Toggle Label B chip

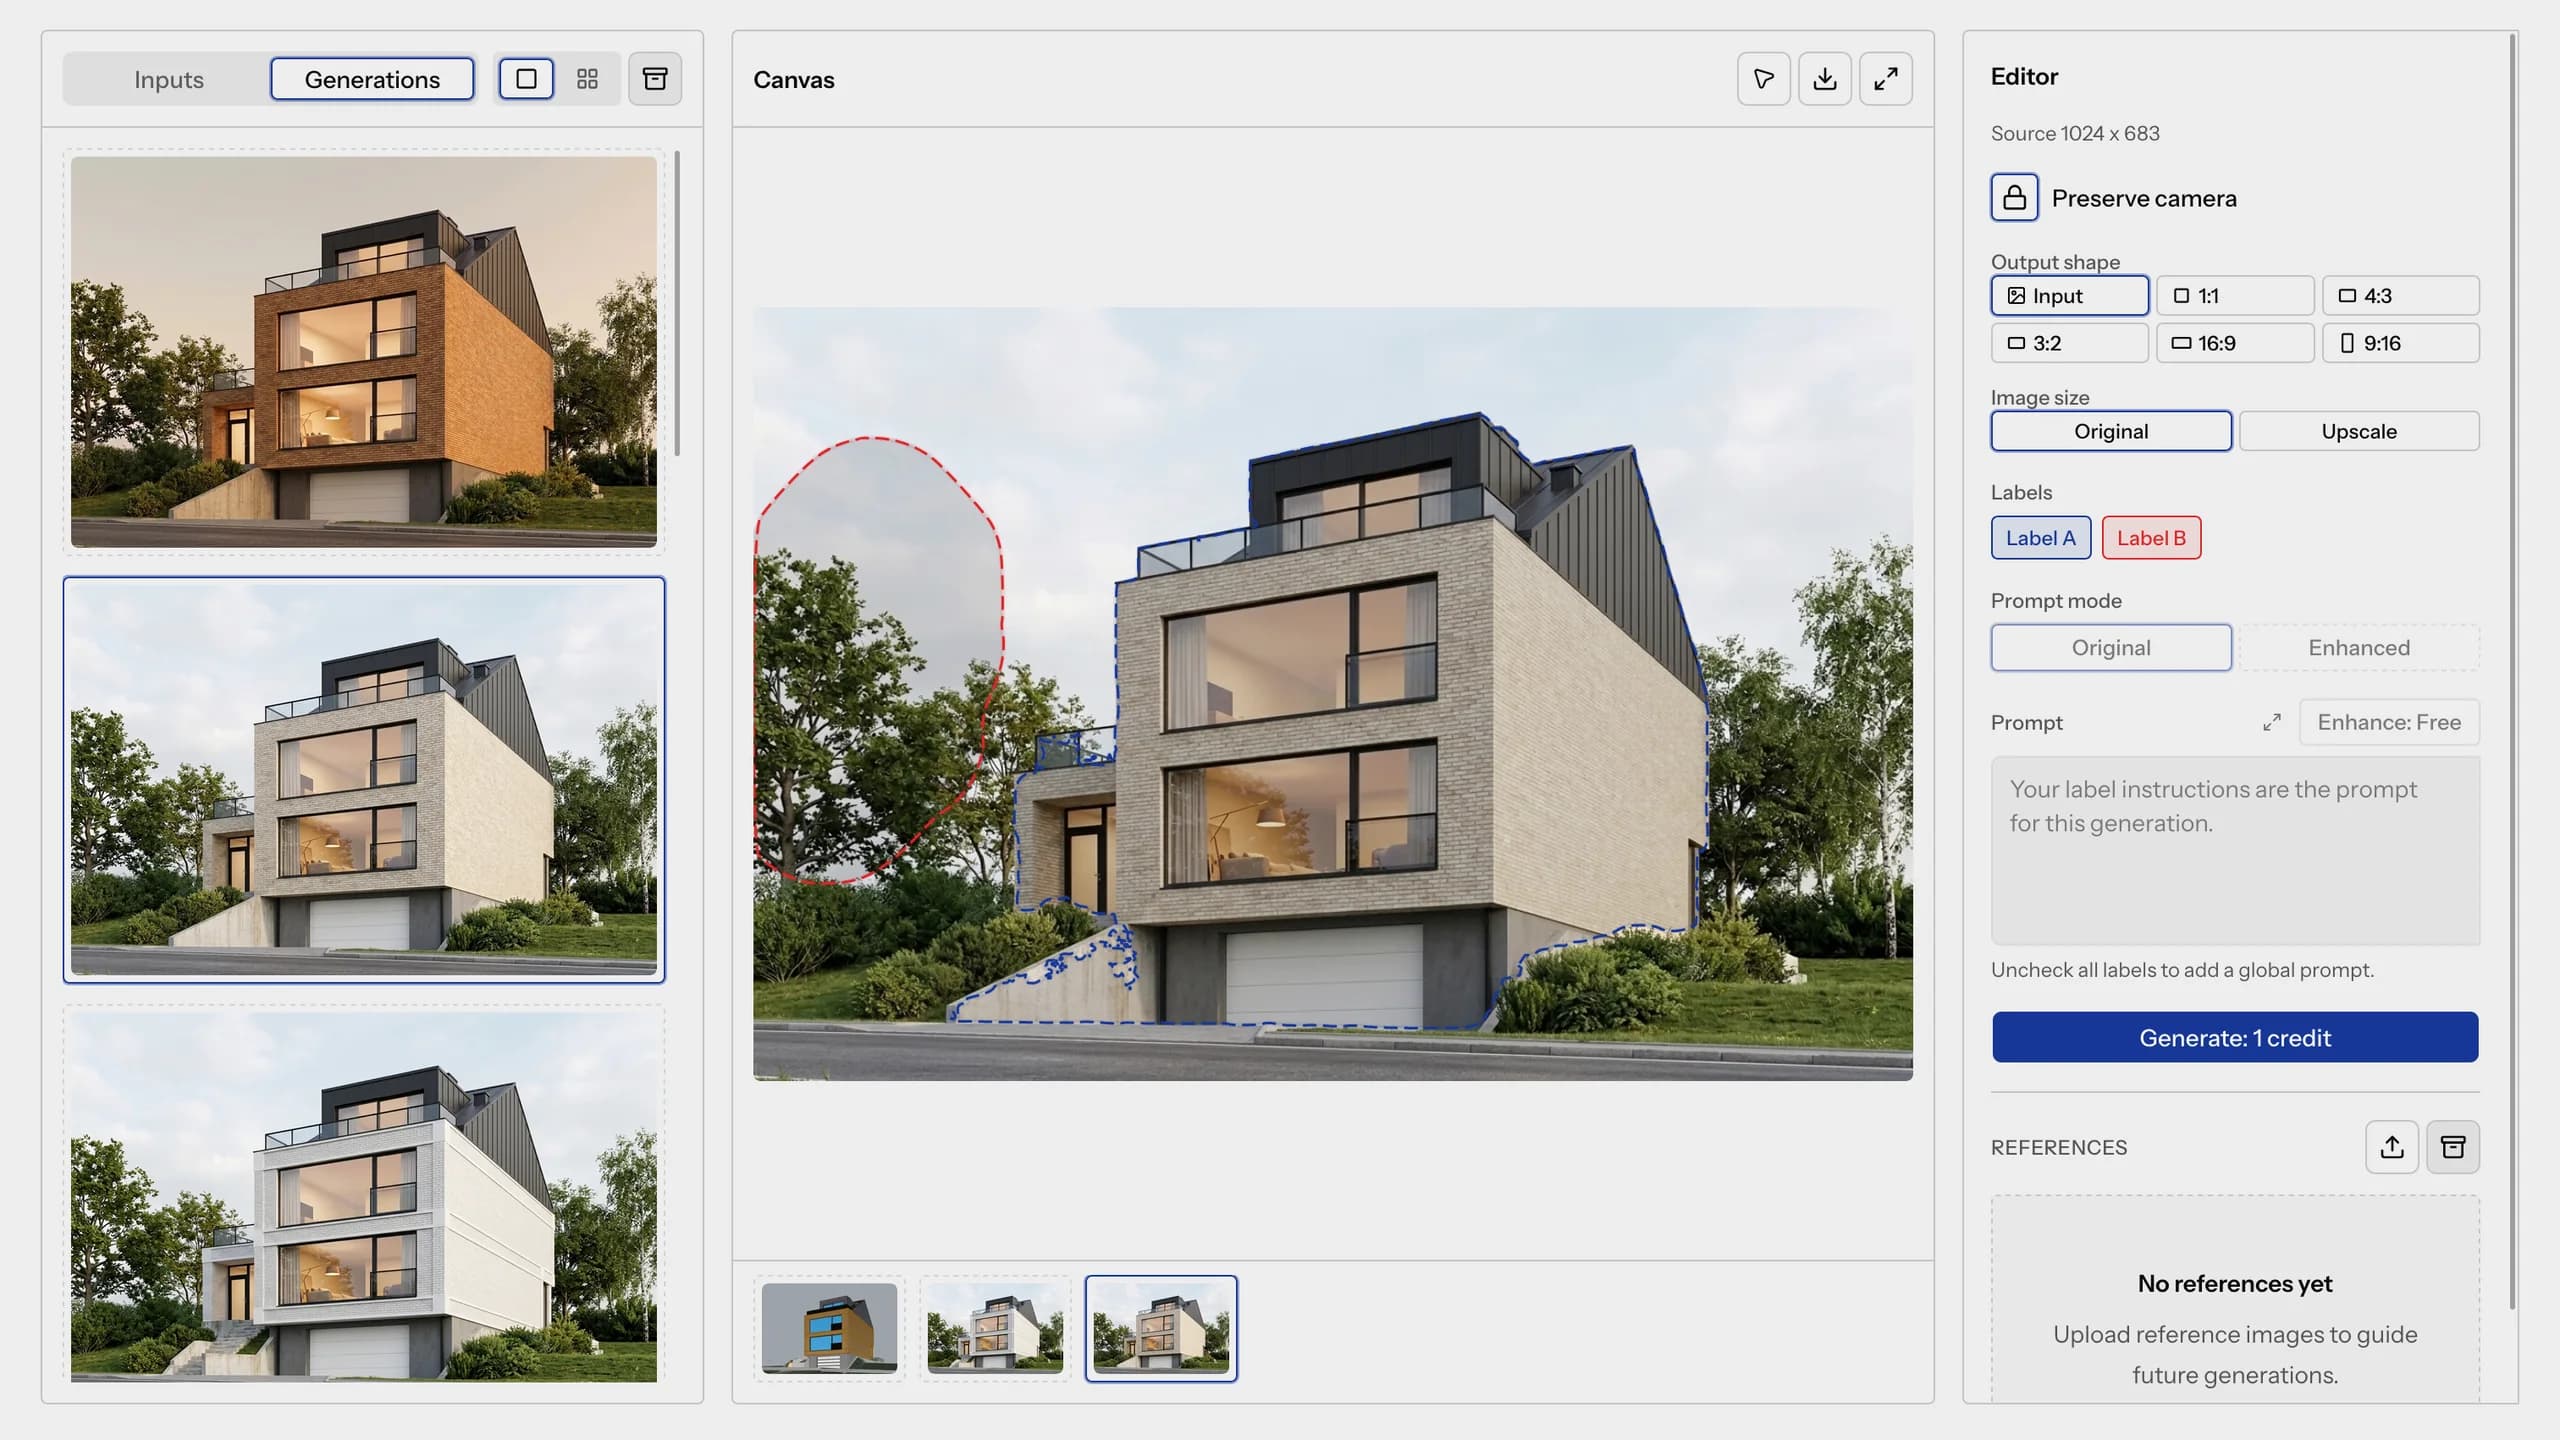coord(2151,538)
